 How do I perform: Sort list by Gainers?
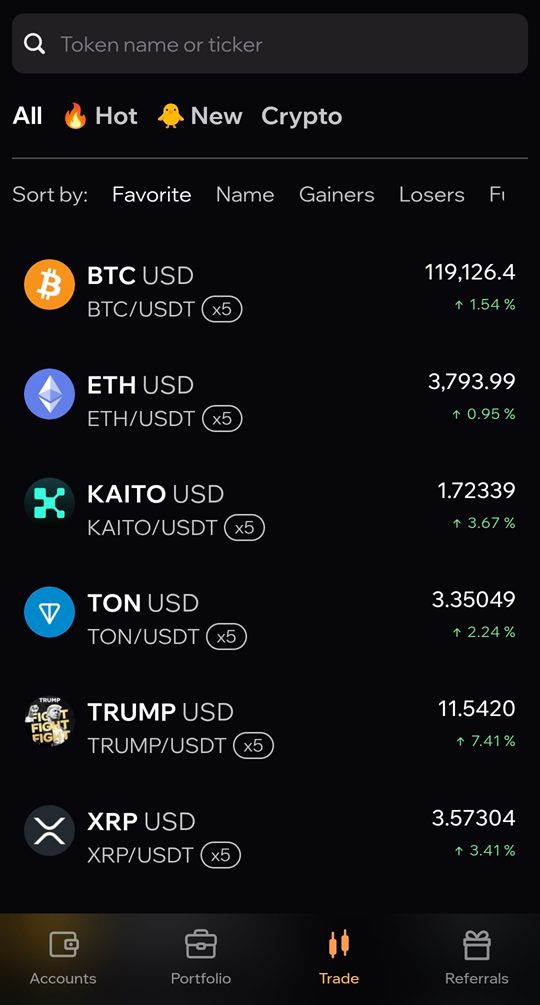pyautogui.click(x=336, y=195)
